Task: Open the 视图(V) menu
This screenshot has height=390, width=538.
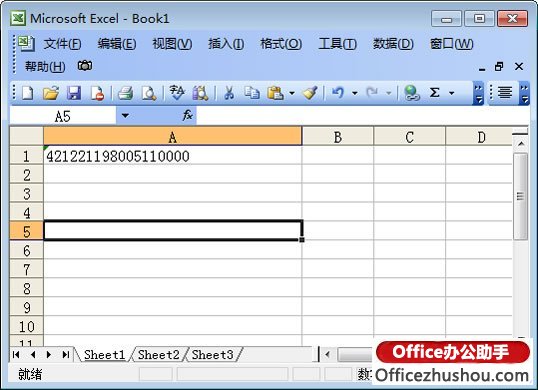Action: coord(172,44)
